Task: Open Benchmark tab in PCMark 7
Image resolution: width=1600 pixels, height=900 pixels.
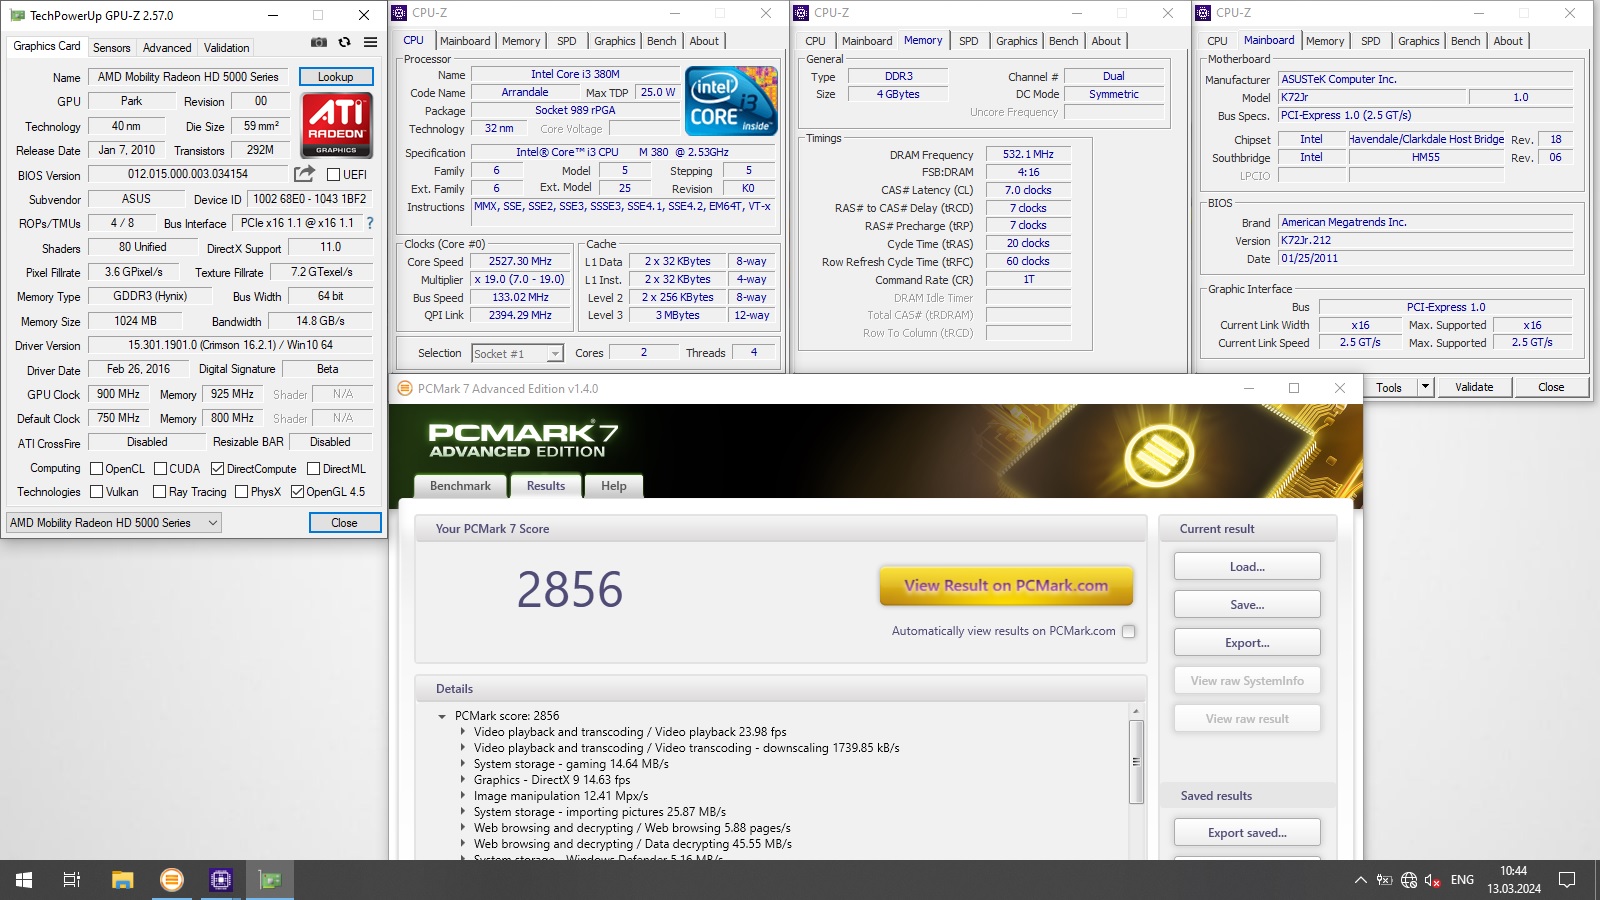Action: pyautogui.click(x=460, y=486)
